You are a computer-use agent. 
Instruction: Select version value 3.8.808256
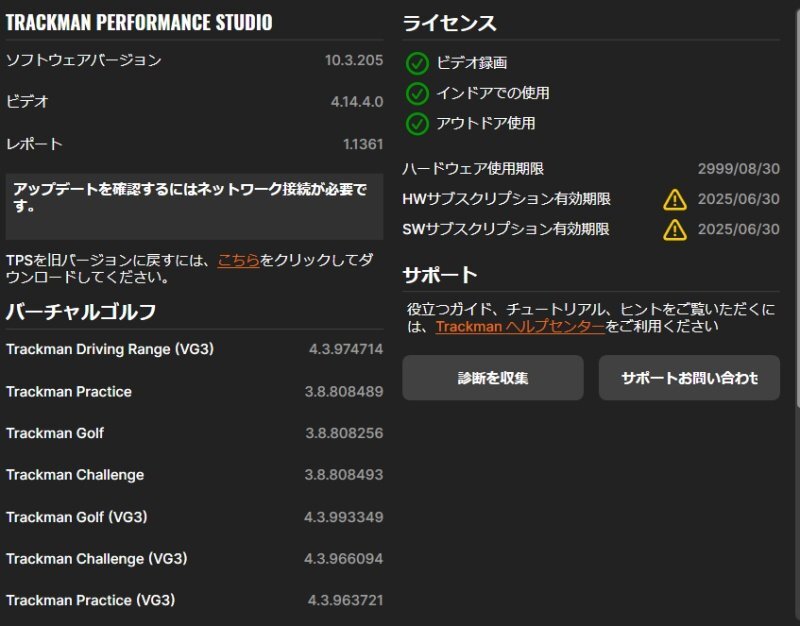(344, 433)
